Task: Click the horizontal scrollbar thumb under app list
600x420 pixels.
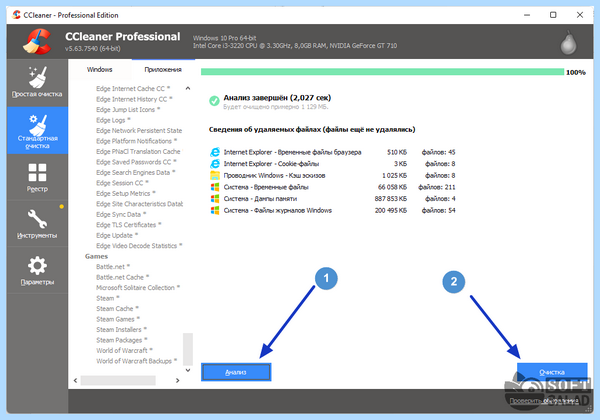Action: pos(118,380)
